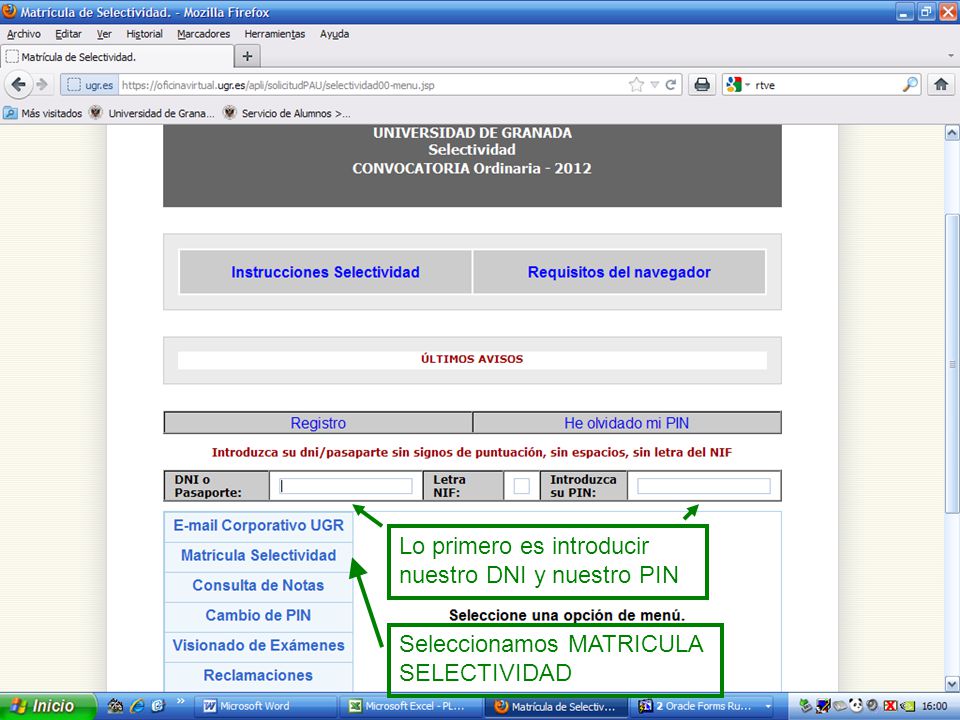This screenshot has width=960, height=720.
Task: Open the URL history dropdown arrow
Action: 654,85
